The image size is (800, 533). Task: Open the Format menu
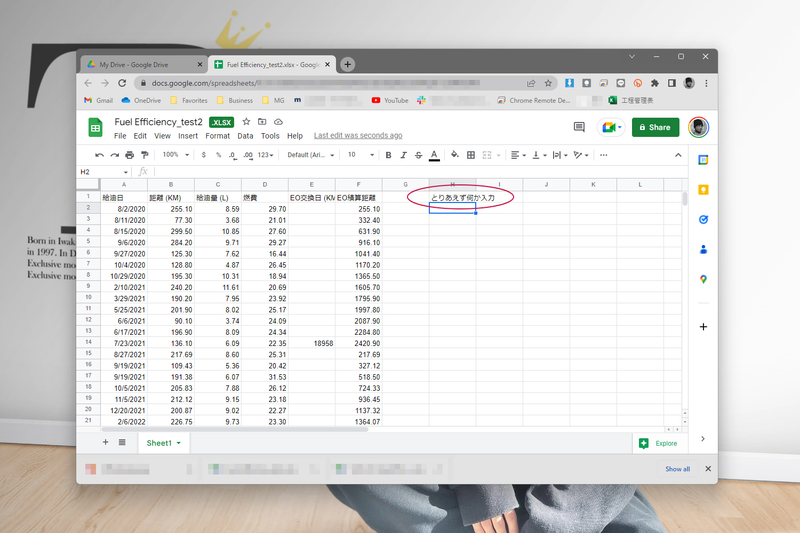[217, 136]
